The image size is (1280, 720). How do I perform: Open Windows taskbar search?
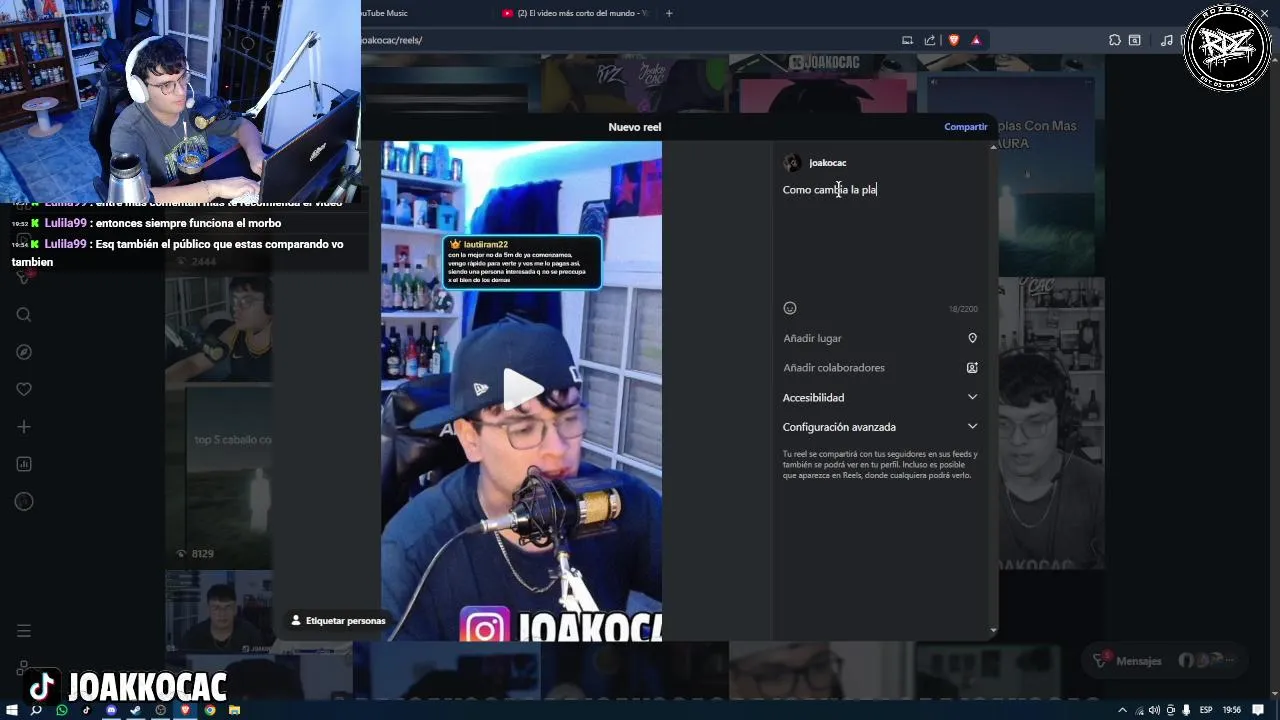coord(36,710)
